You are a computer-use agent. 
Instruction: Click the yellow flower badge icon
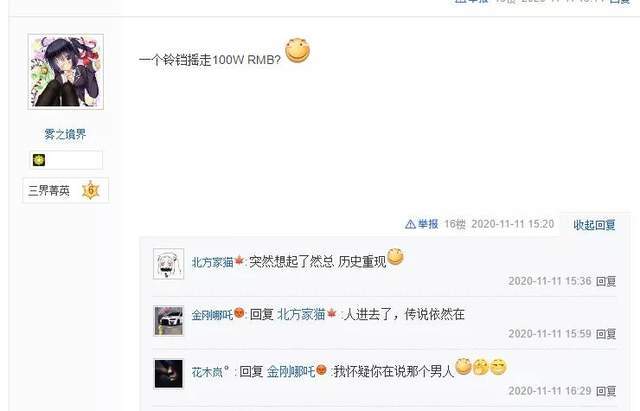[x=39, y=160]
